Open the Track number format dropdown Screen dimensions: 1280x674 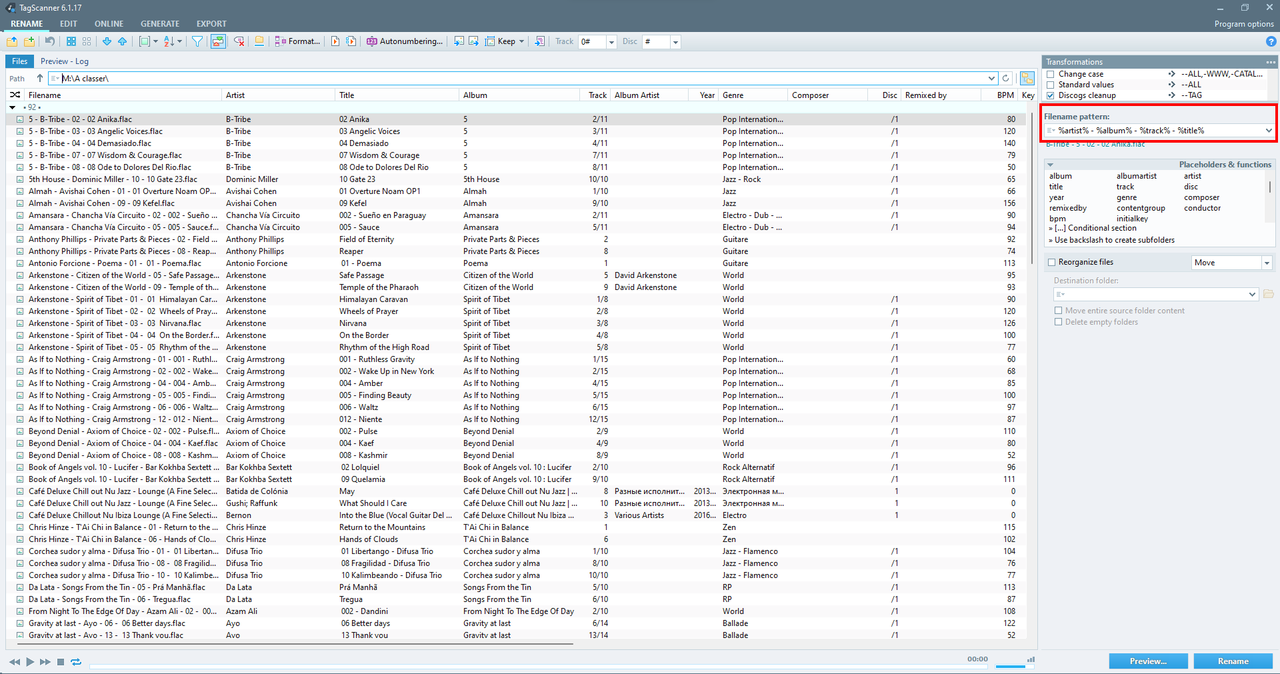coord(613,42)
